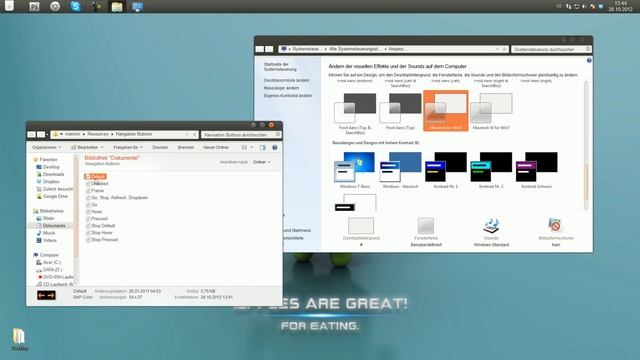The width and height of the screenshot is (640, 360).
Task: Open the DATA (D:) drive
Action: pyautogui.click(x=52, y=270)
